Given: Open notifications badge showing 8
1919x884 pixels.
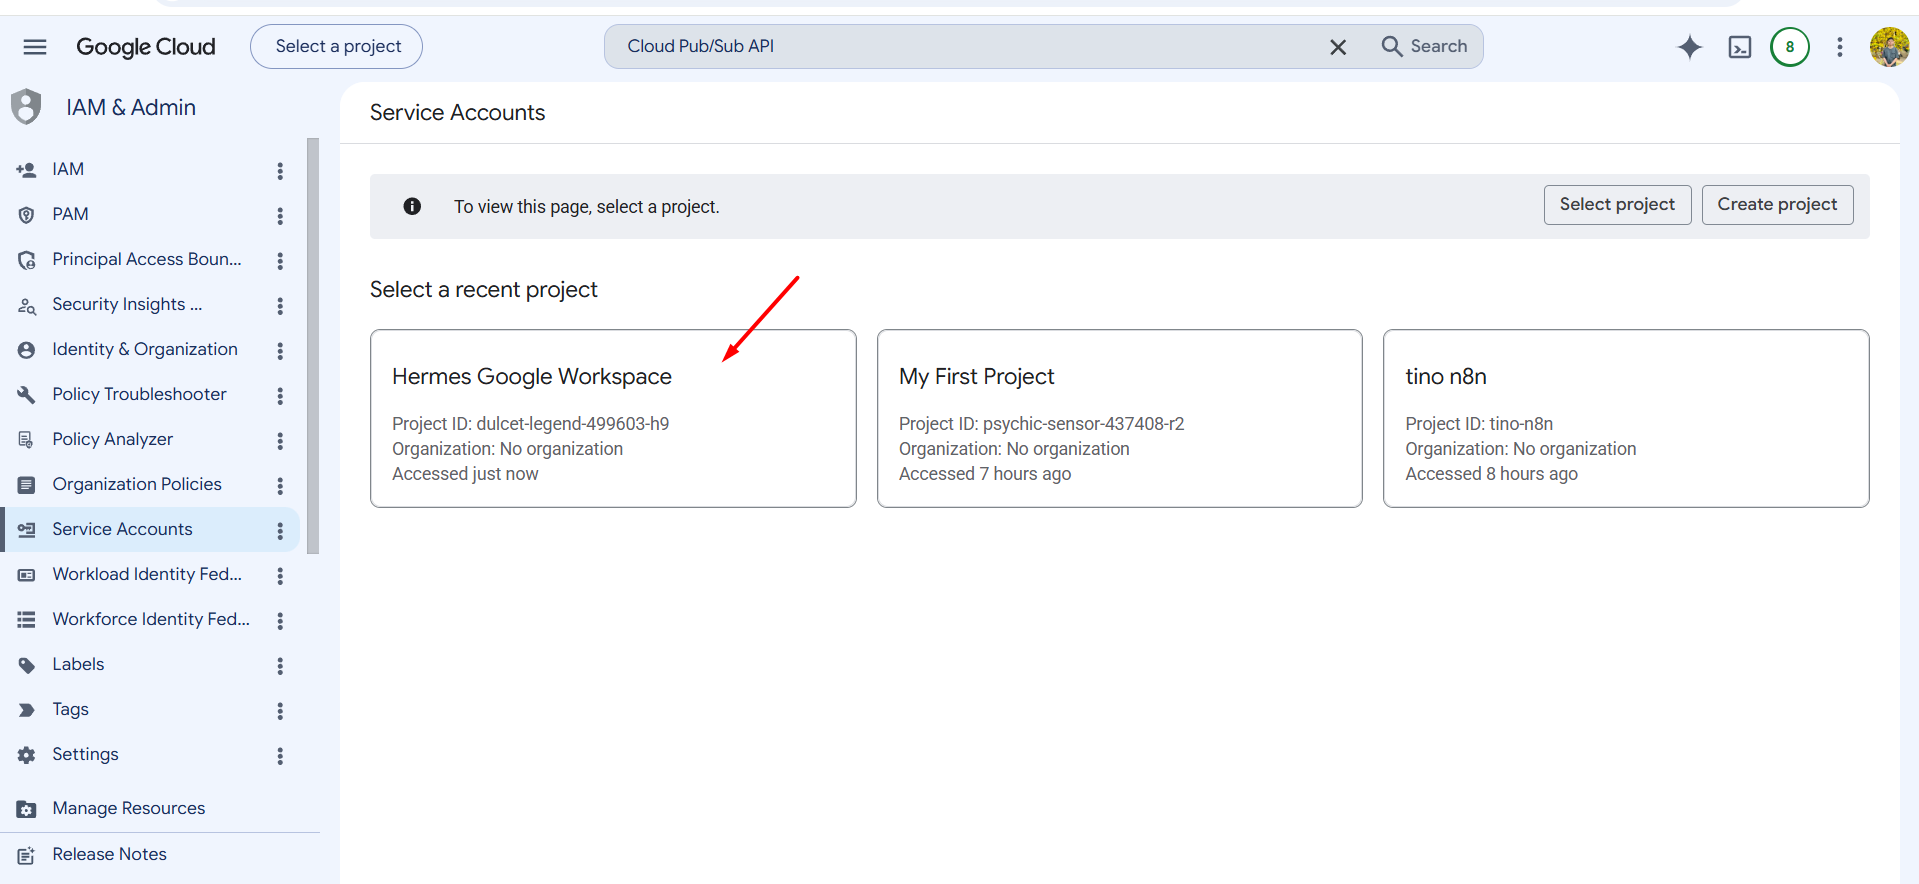Looking at the screenshot, I should pos(1790,47).
